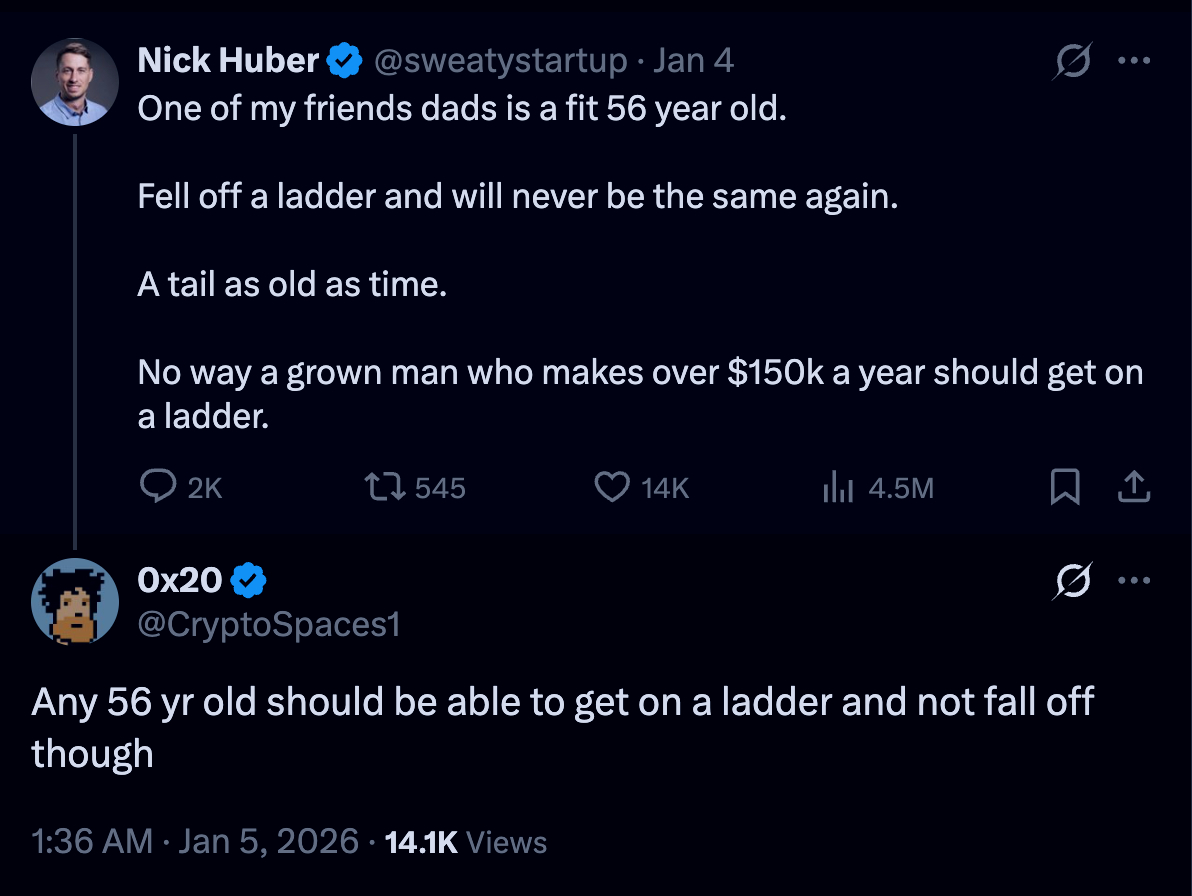Click the share icon on Nick's post
This screenshot has width=1192, height=896.
[x=1133, y=487]
